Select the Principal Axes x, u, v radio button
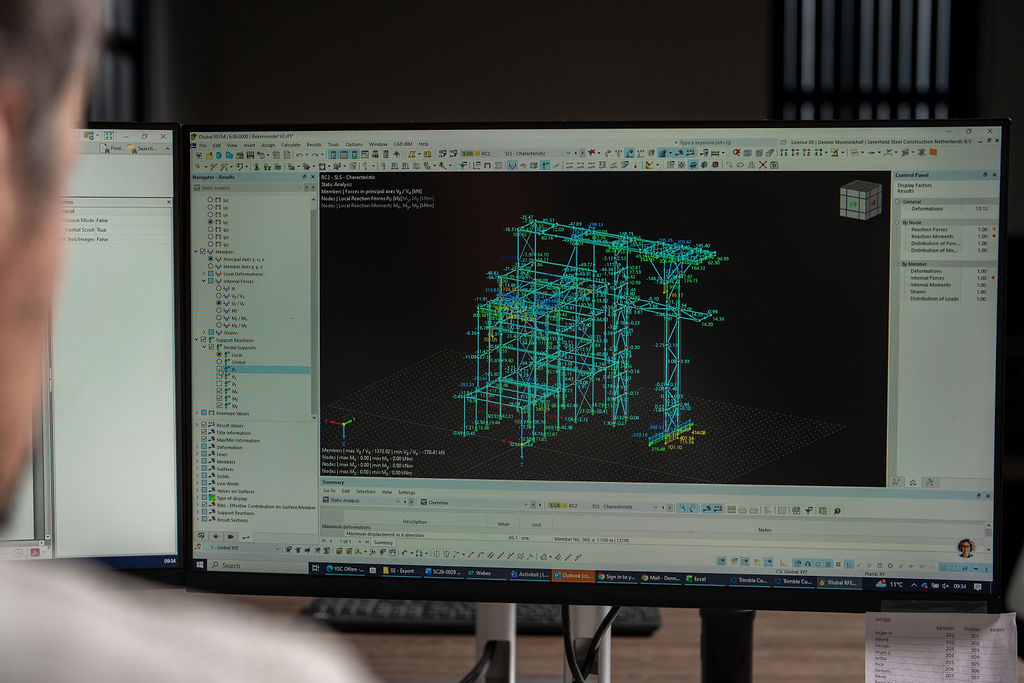The width and height of the screenshot is (1024, 683). click(x=210, y=259)
